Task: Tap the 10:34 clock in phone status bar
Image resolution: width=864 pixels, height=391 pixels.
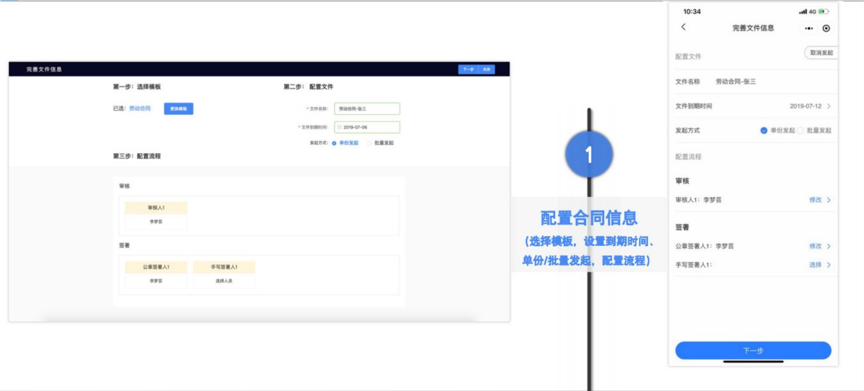Action: pos(692,12)
